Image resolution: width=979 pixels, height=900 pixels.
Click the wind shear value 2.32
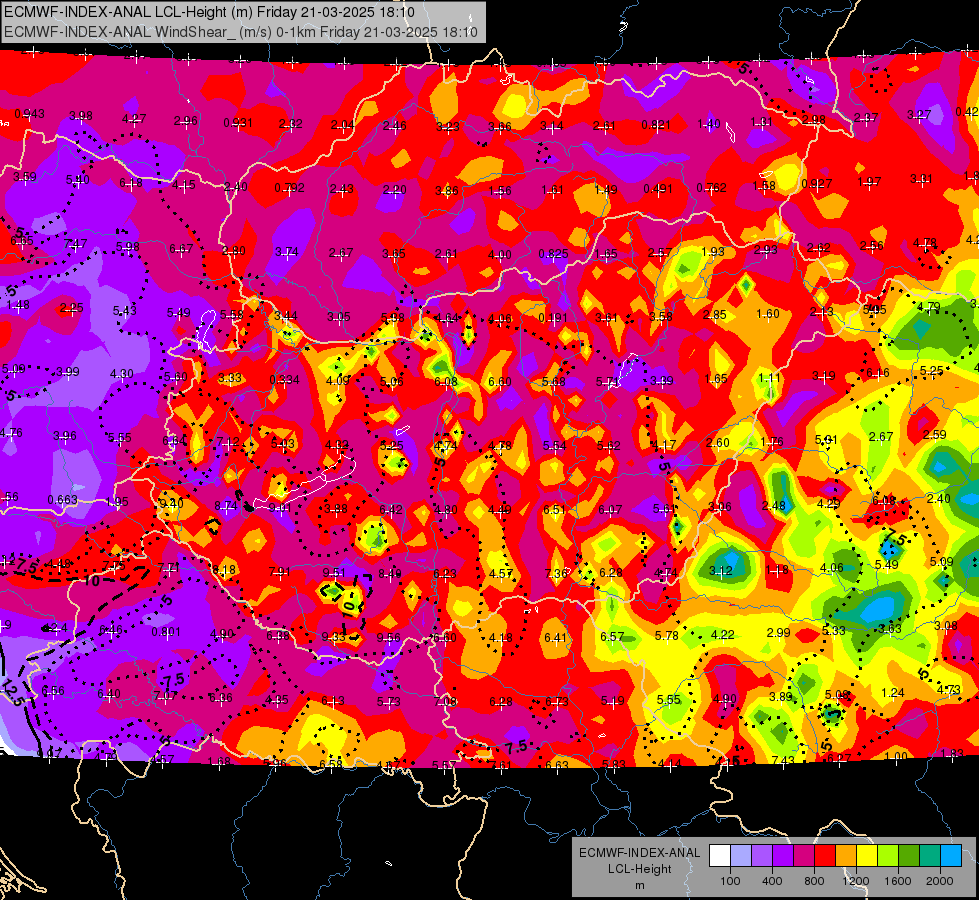click(x=290, y=124)
